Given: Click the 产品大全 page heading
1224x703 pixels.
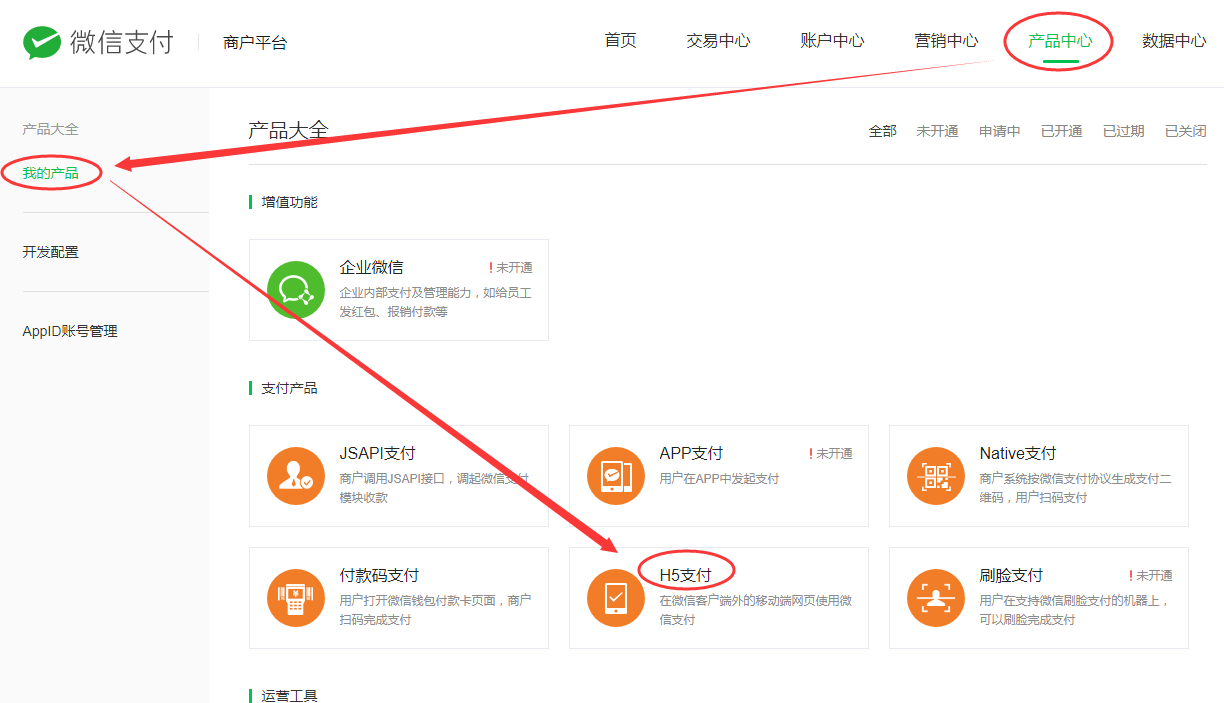Looking at the screenshot, I should point(288,130).
